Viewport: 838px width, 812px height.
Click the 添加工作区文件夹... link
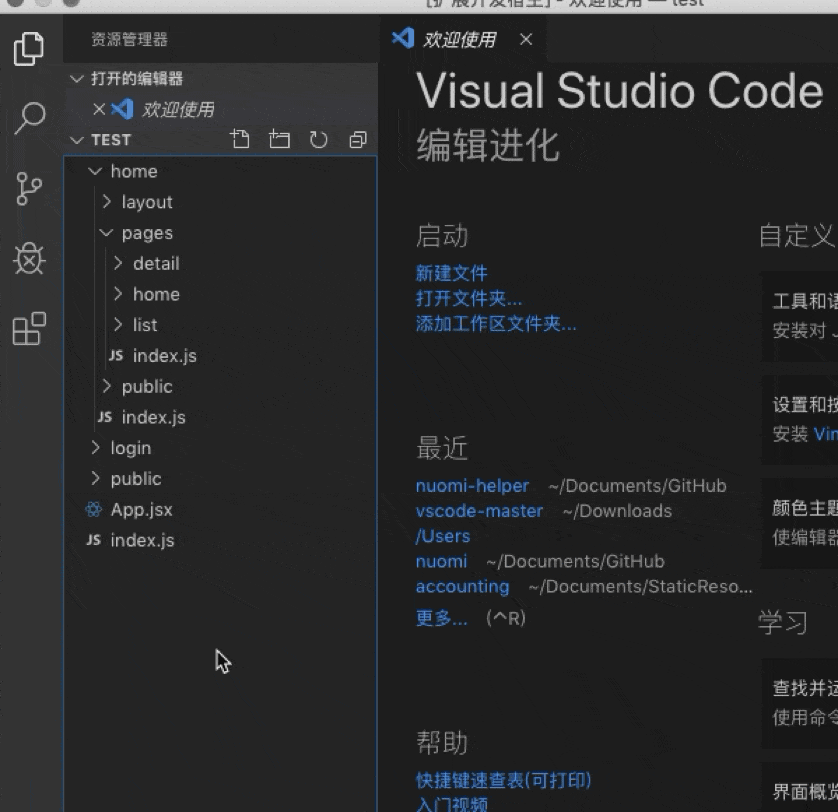(496, 323)
